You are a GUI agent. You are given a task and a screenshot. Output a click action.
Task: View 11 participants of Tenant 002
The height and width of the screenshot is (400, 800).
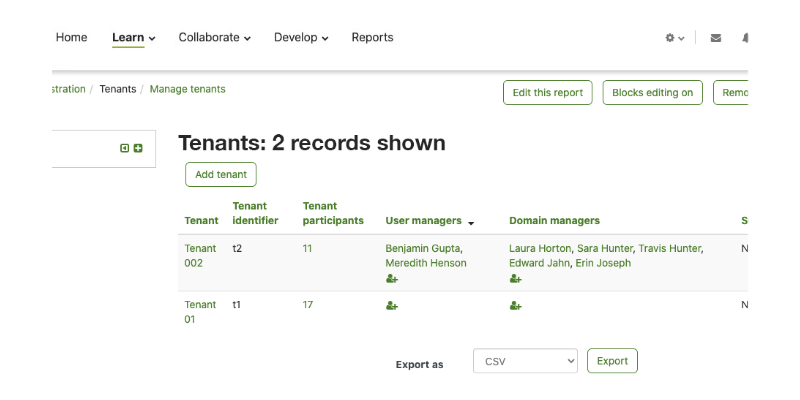307,248
